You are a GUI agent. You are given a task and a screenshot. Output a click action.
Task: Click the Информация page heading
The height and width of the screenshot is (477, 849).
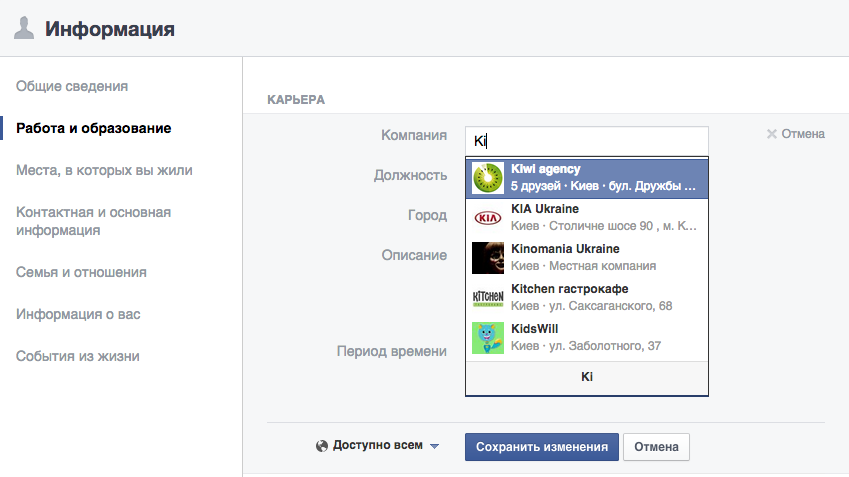point(110,29)
